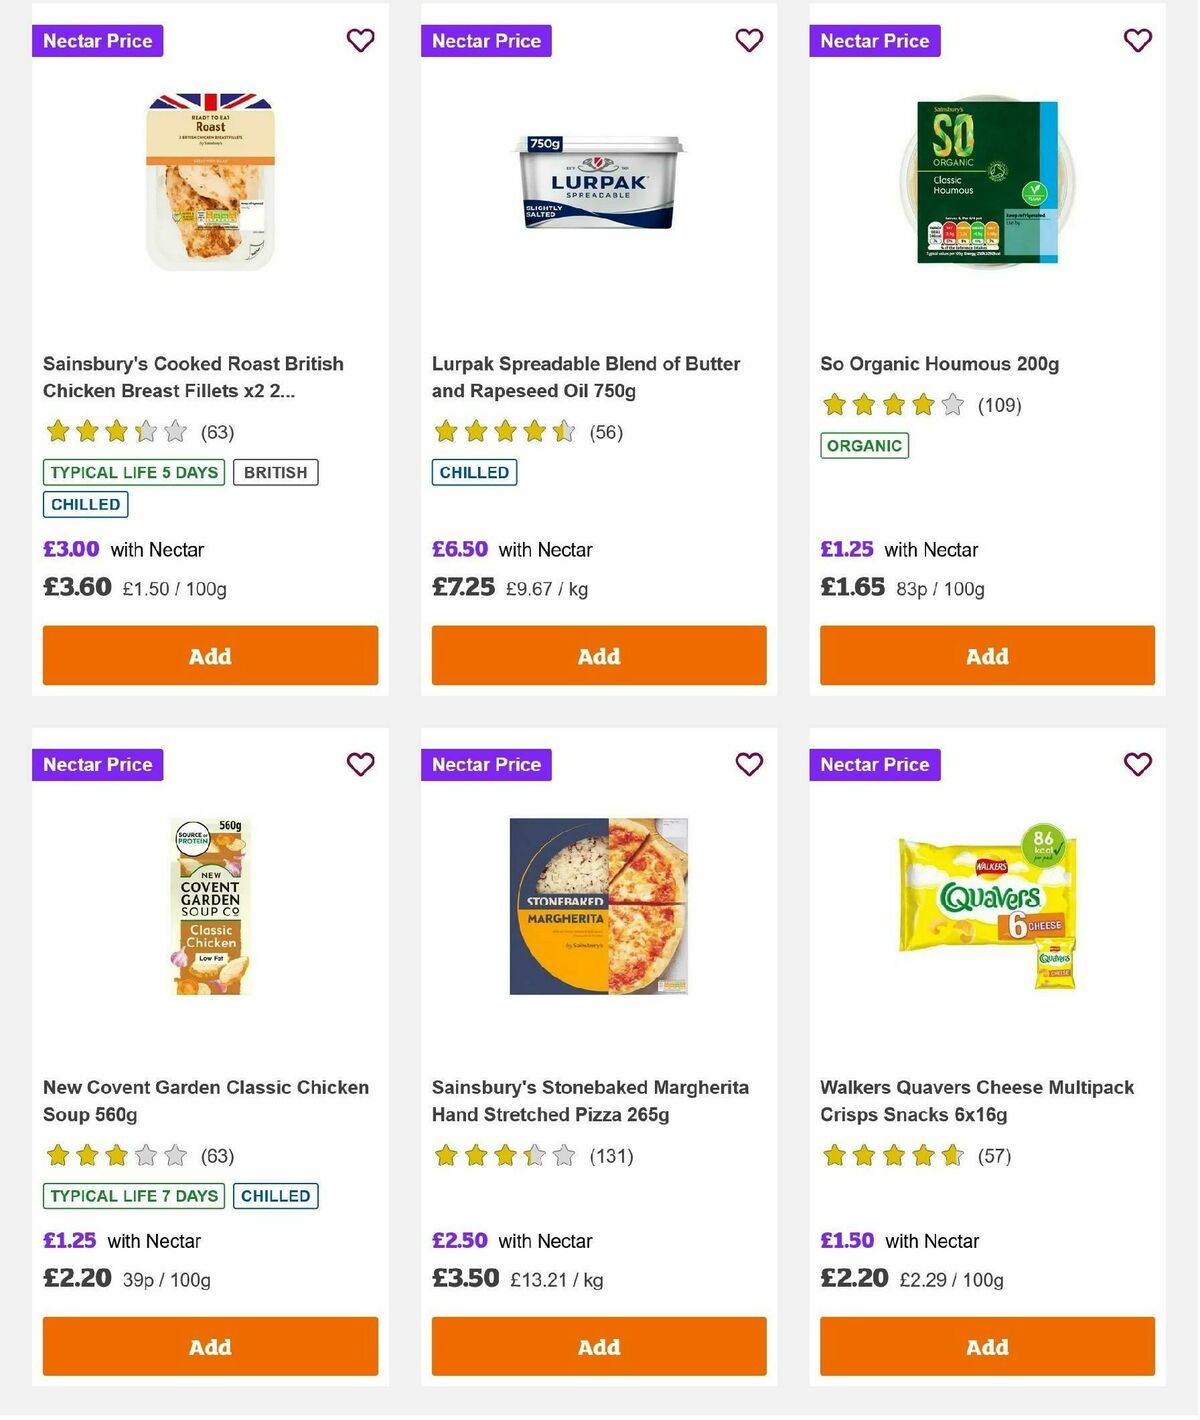Click the CHILLED tag under Lurpak
The image size is (1200, 1420).
coord(474,471)
